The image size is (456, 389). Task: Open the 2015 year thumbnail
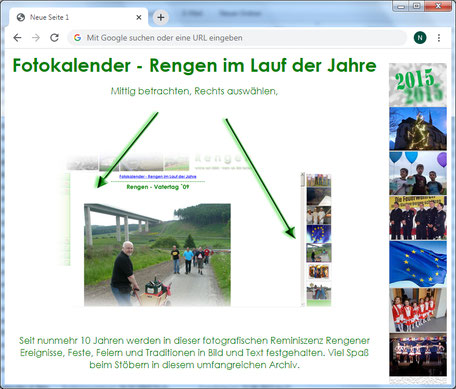pos(418,85)
